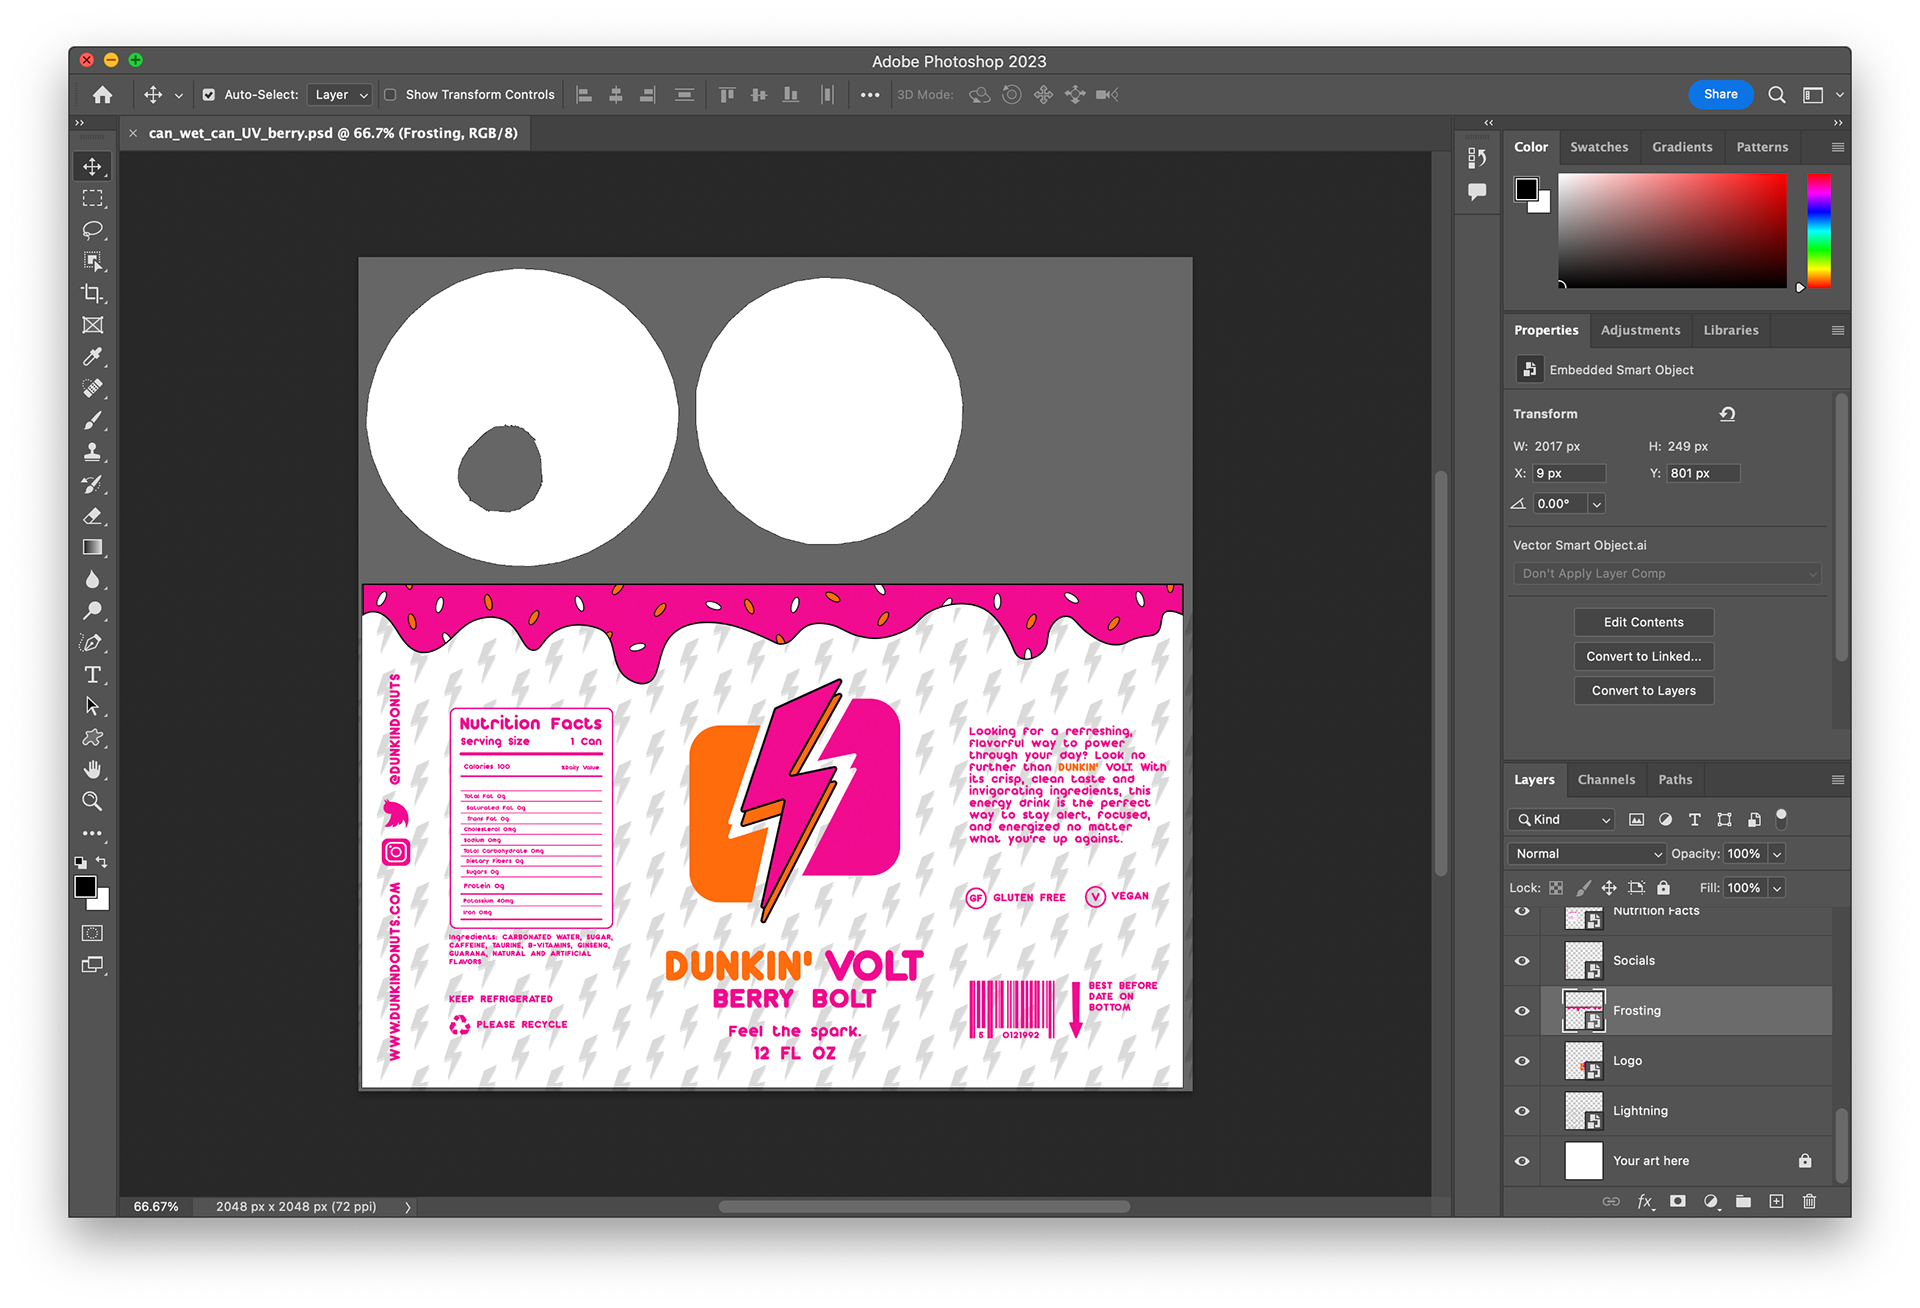Switch to the Paths tab
Viewport: 1920px width, 1308px height.
(x=1675, y=780)
